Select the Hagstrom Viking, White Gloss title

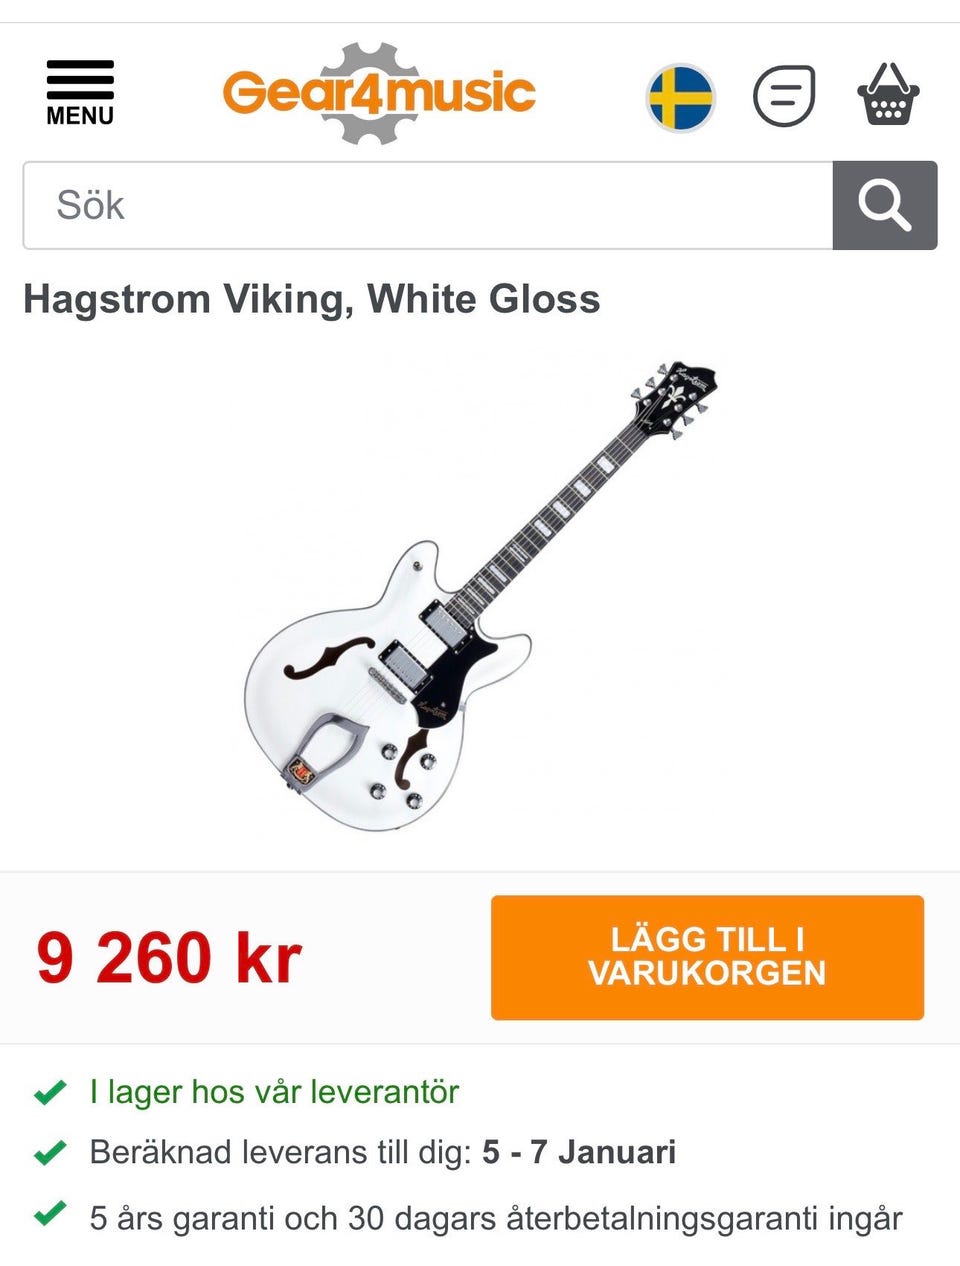[312, 299]
